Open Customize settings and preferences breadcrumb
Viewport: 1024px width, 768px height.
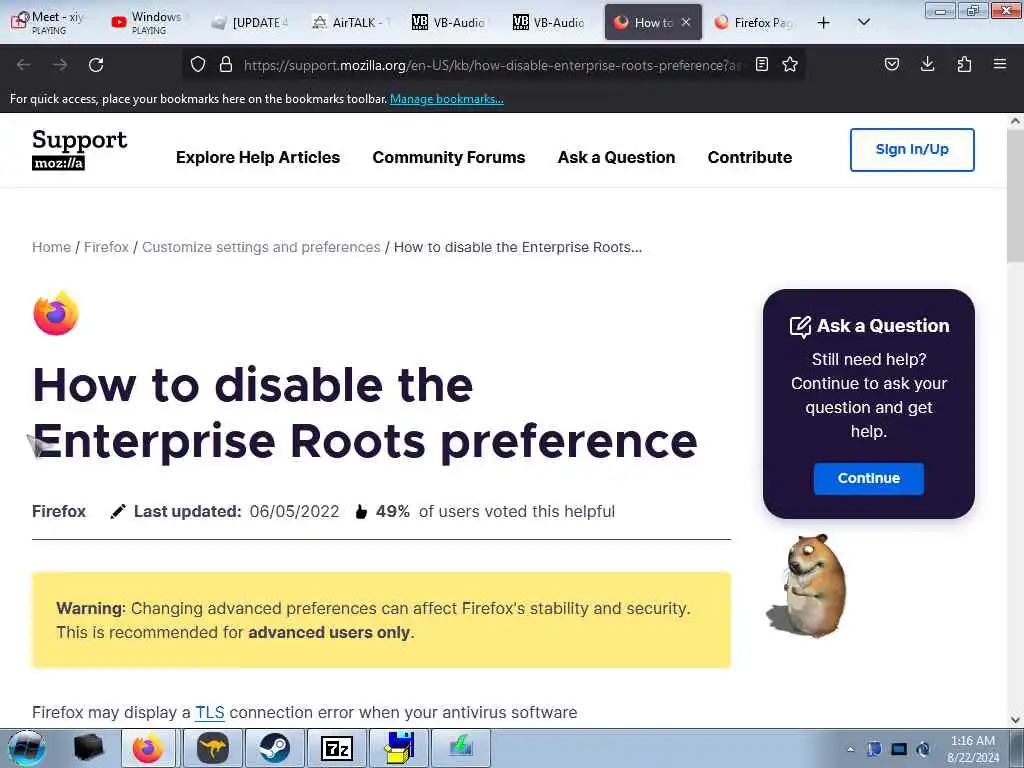[x=261, y=247]
